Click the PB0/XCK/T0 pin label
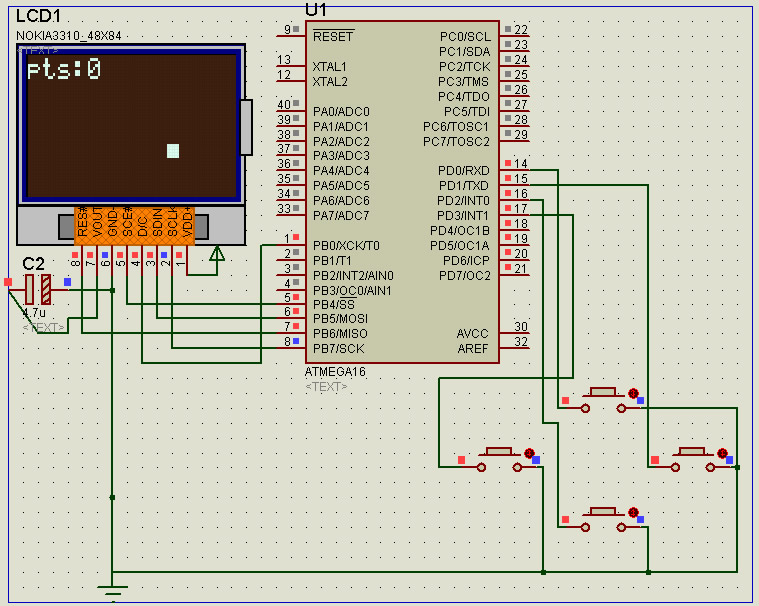This screenshot has height=606, width=759. coord(346,245)
